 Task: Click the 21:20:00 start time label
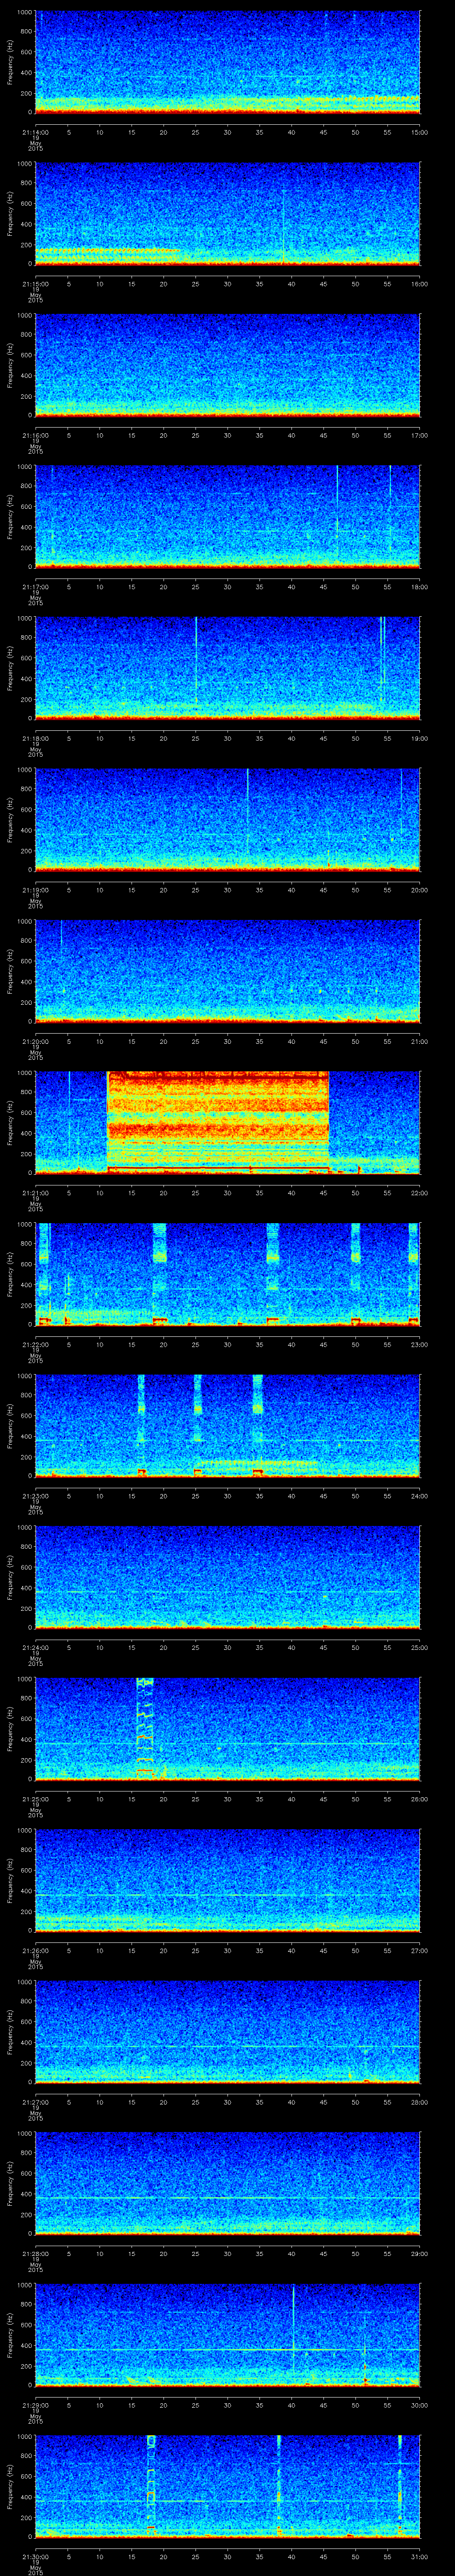[35, 1041]
